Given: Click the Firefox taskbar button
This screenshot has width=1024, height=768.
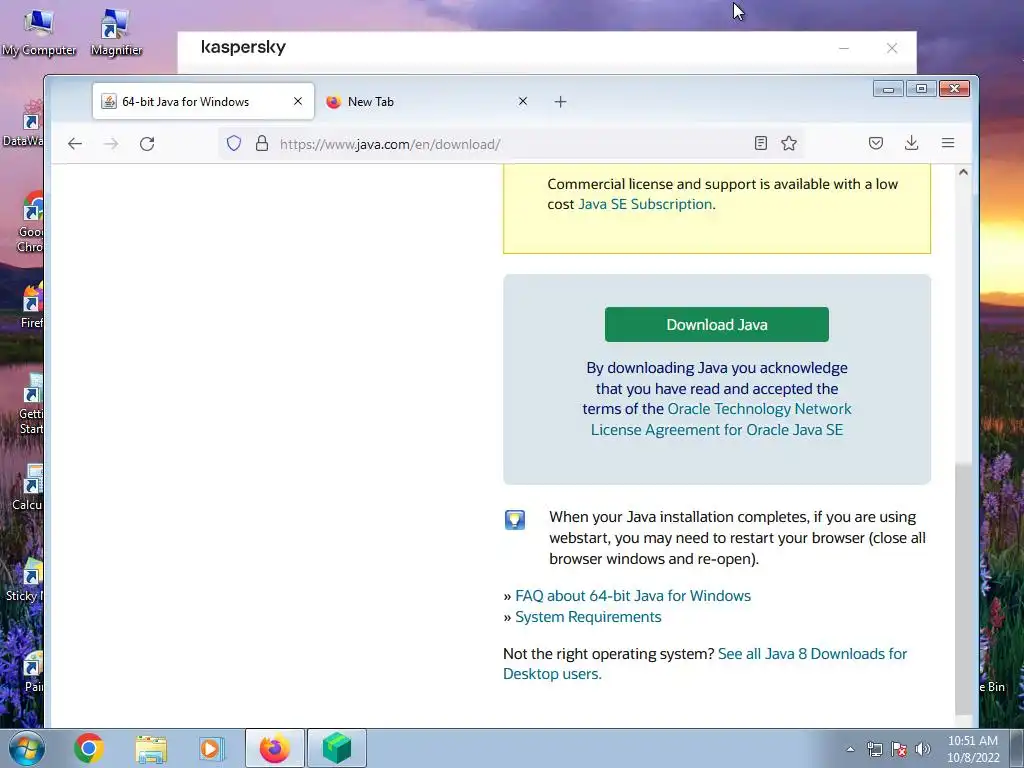Looking at the screenshot, I should (x=274, y=748).
